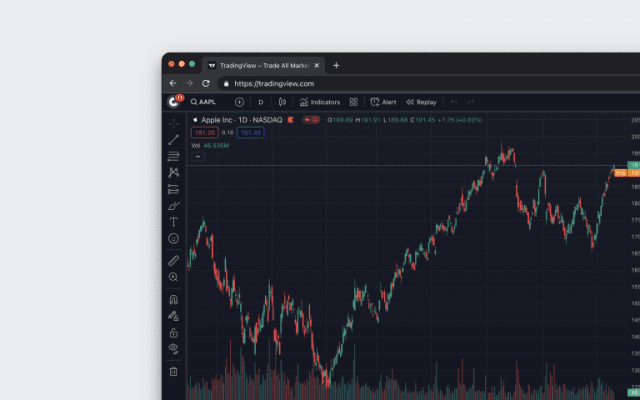
Task: Select the crosshair cursor tool
Action: coord(173,122)
